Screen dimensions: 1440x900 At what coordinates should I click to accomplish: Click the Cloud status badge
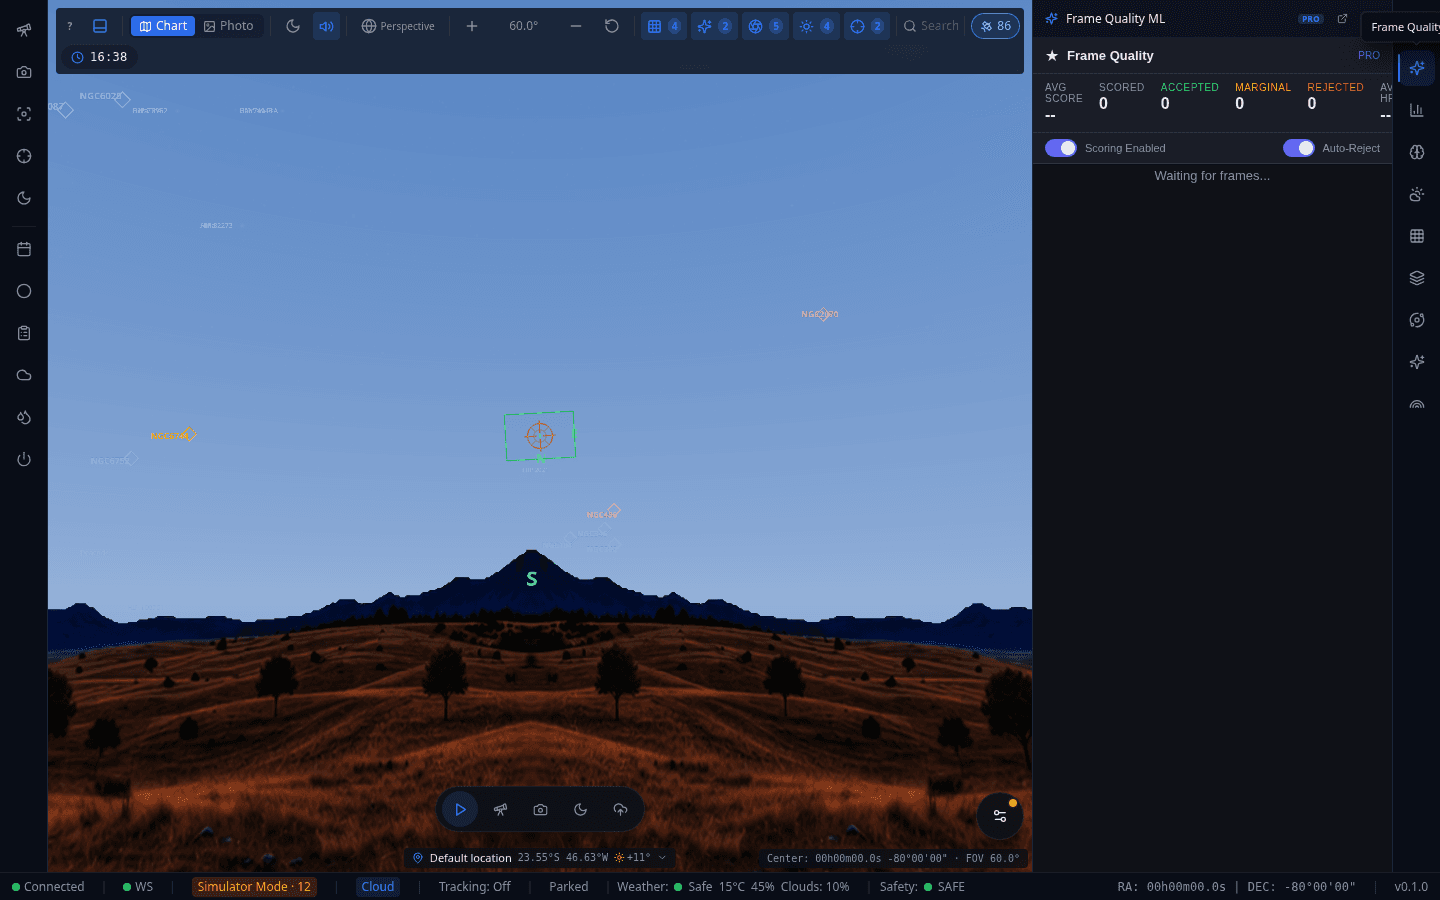pos(378,887)
